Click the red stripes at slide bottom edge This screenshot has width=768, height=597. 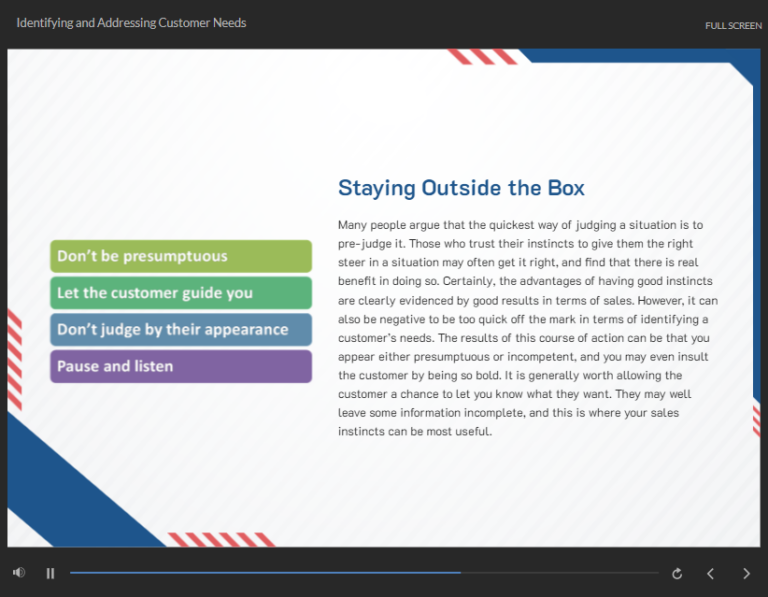(x=222, y=540)
